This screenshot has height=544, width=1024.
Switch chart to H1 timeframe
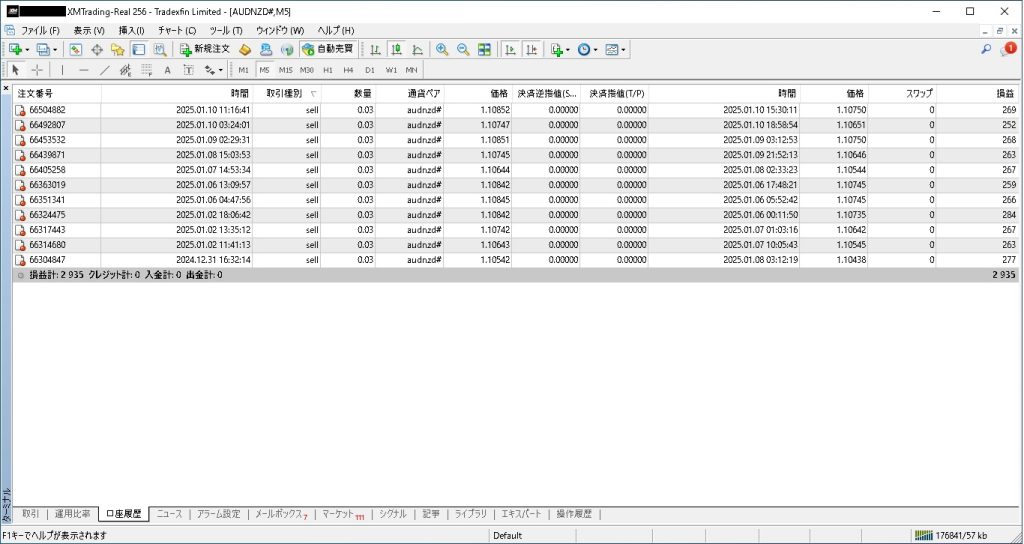pyautogui.click(x=328, y=70)
